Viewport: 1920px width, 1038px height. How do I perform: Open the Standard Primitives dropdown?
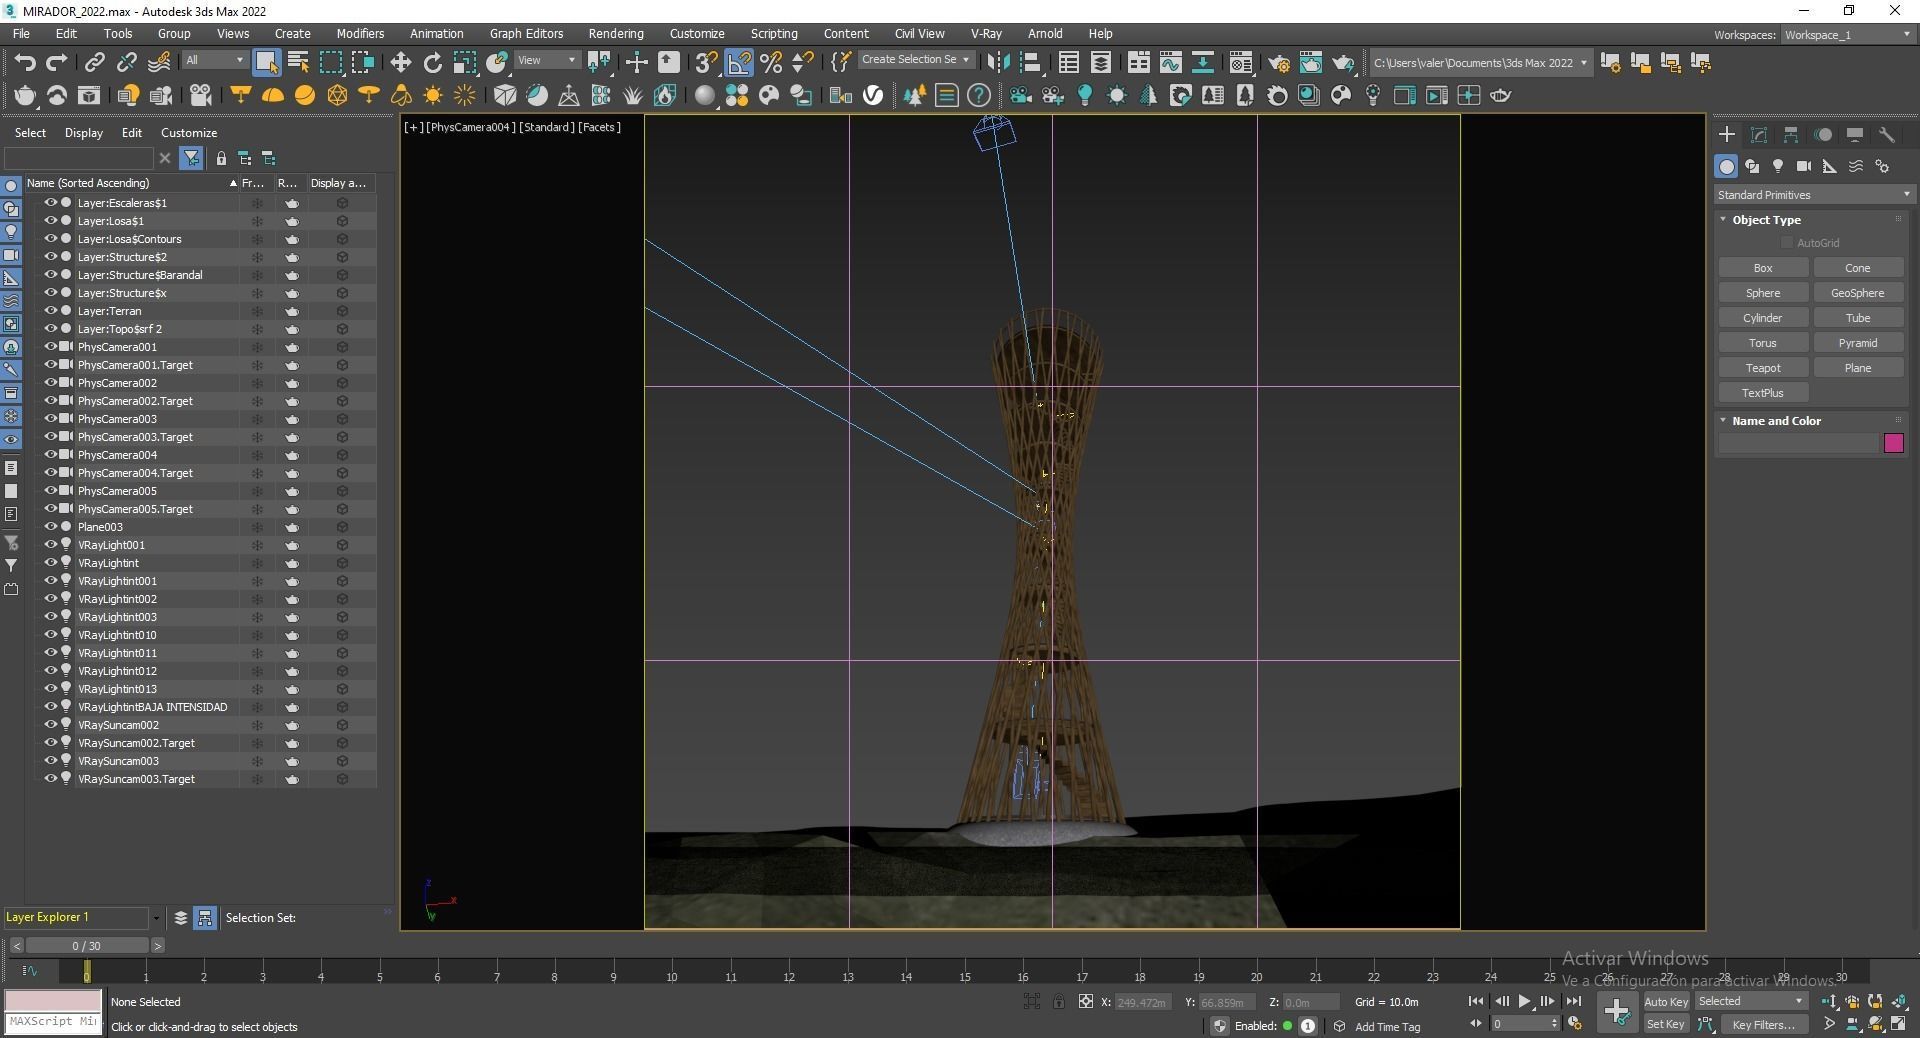[1813, 195]
